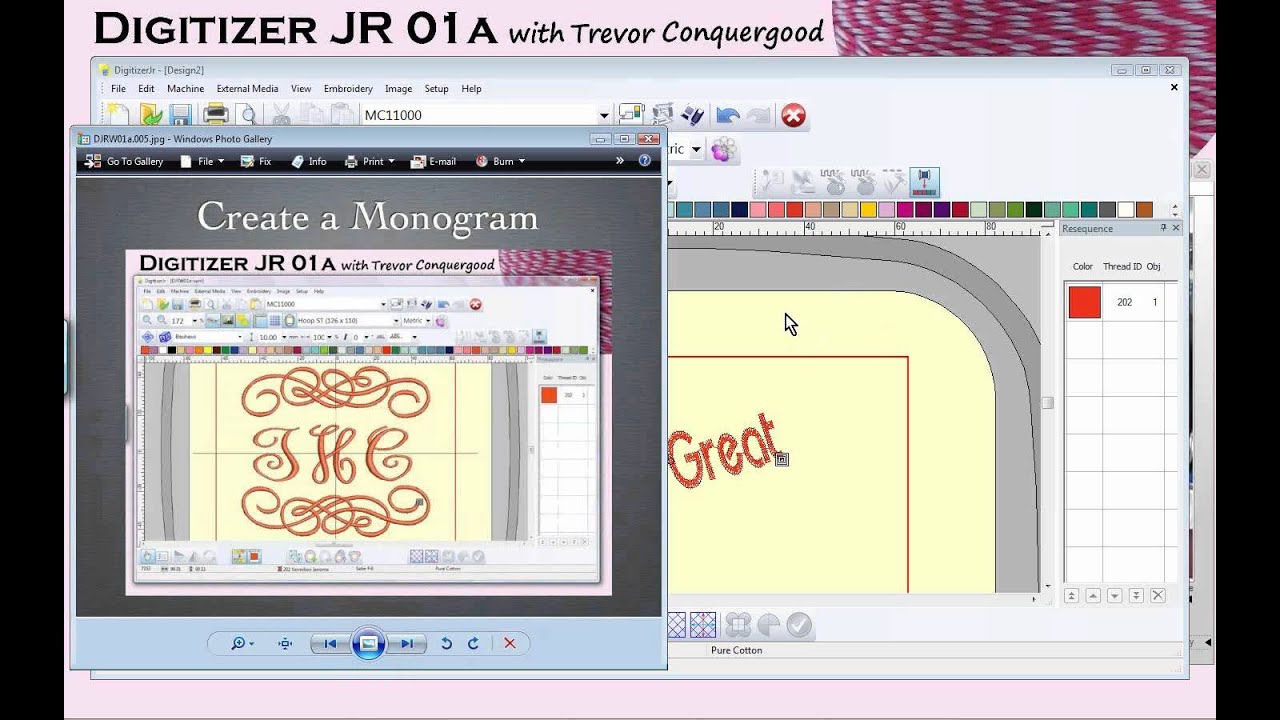
Task: Expand the Photo Gallery Print menu
Action: [x=369, y=161]
